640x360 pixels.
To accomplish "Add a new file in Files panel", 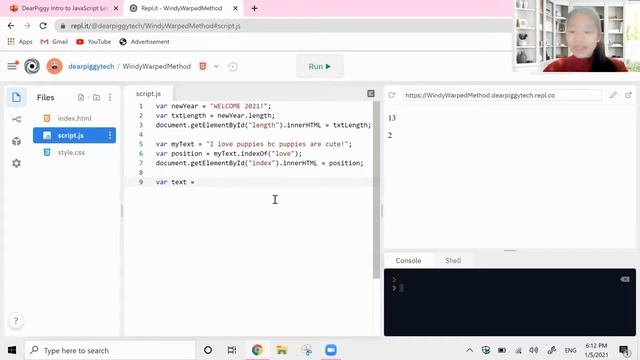I will pos(81,98).
